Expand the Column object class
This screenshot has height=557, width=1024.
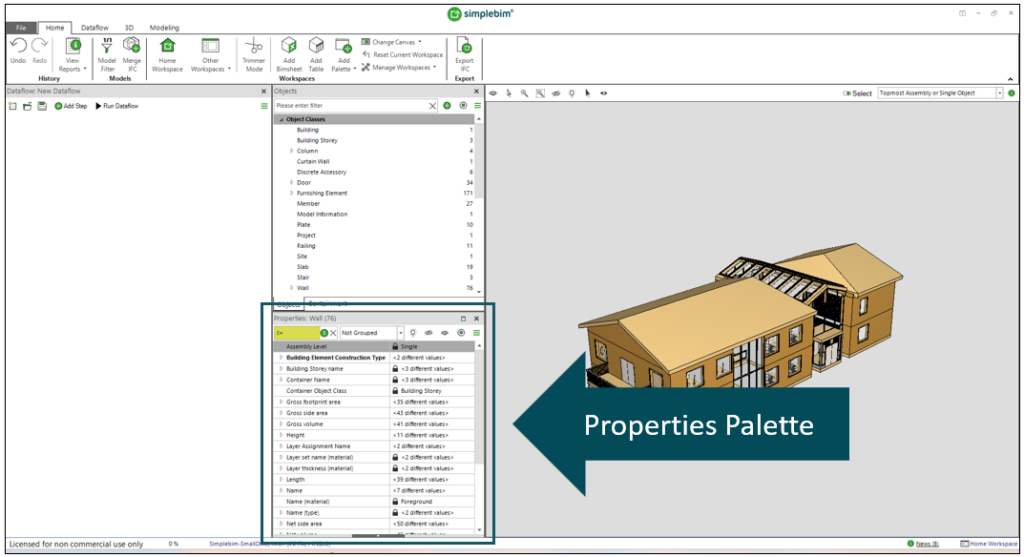pos(291,151)
